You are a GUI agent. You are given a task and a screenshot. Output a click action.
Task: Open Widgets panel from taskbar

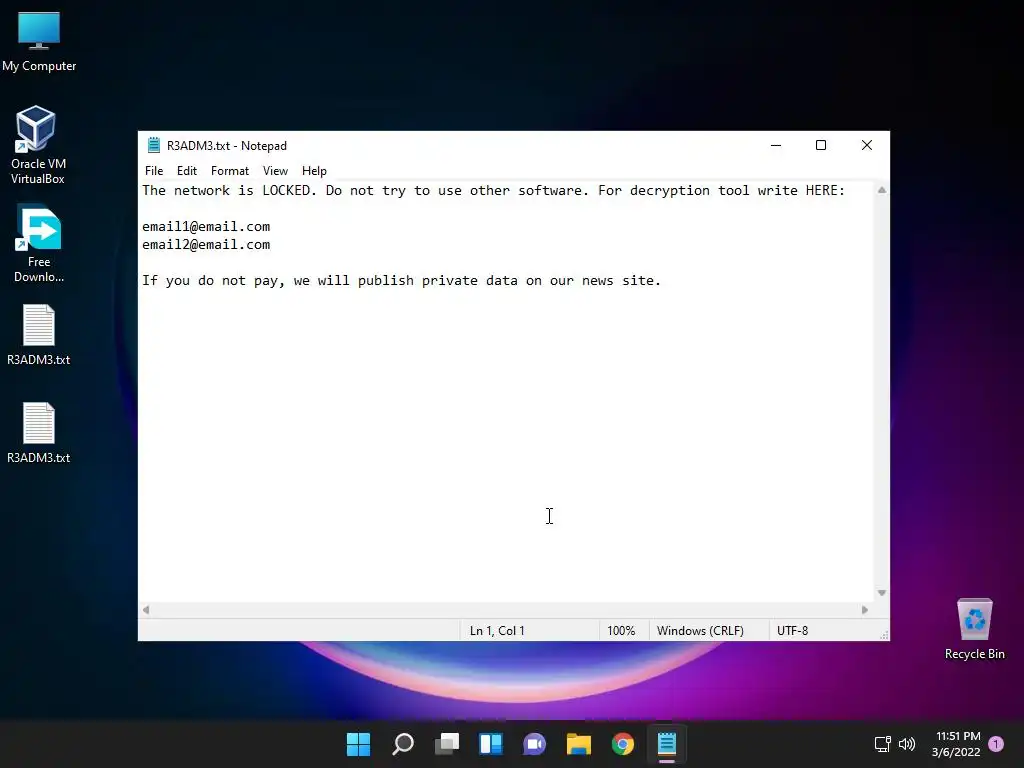[x=491, y=744]
